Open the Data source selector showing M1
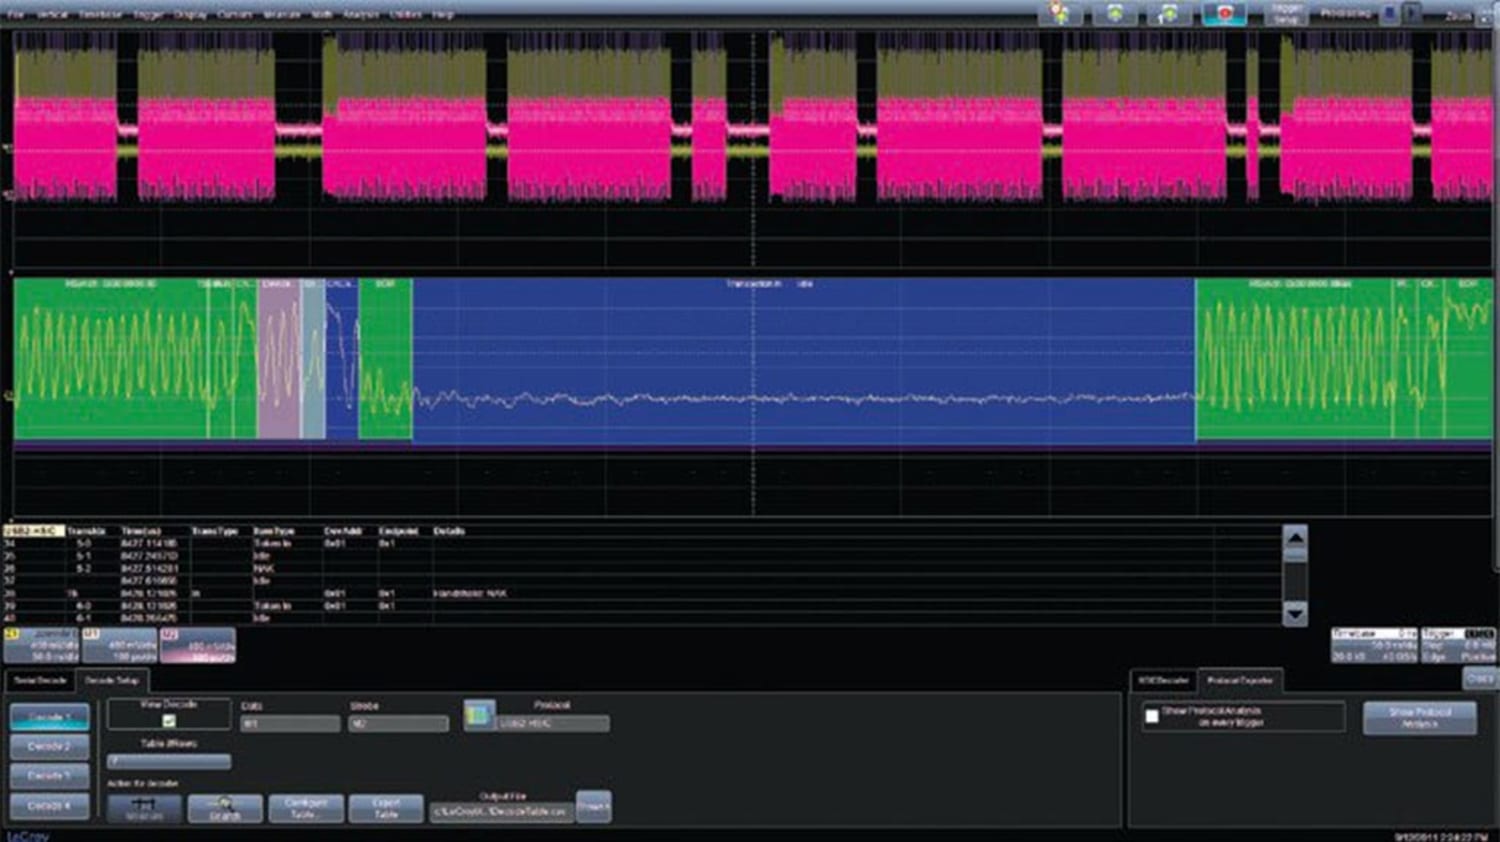 pos(290,723)
